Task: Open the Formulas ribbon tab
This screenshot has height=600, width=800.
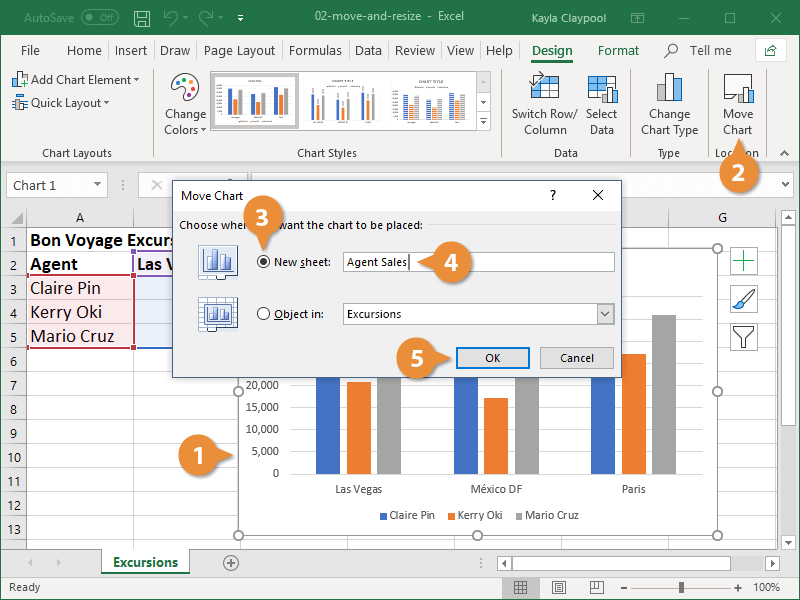Action: tap(315, 50)
